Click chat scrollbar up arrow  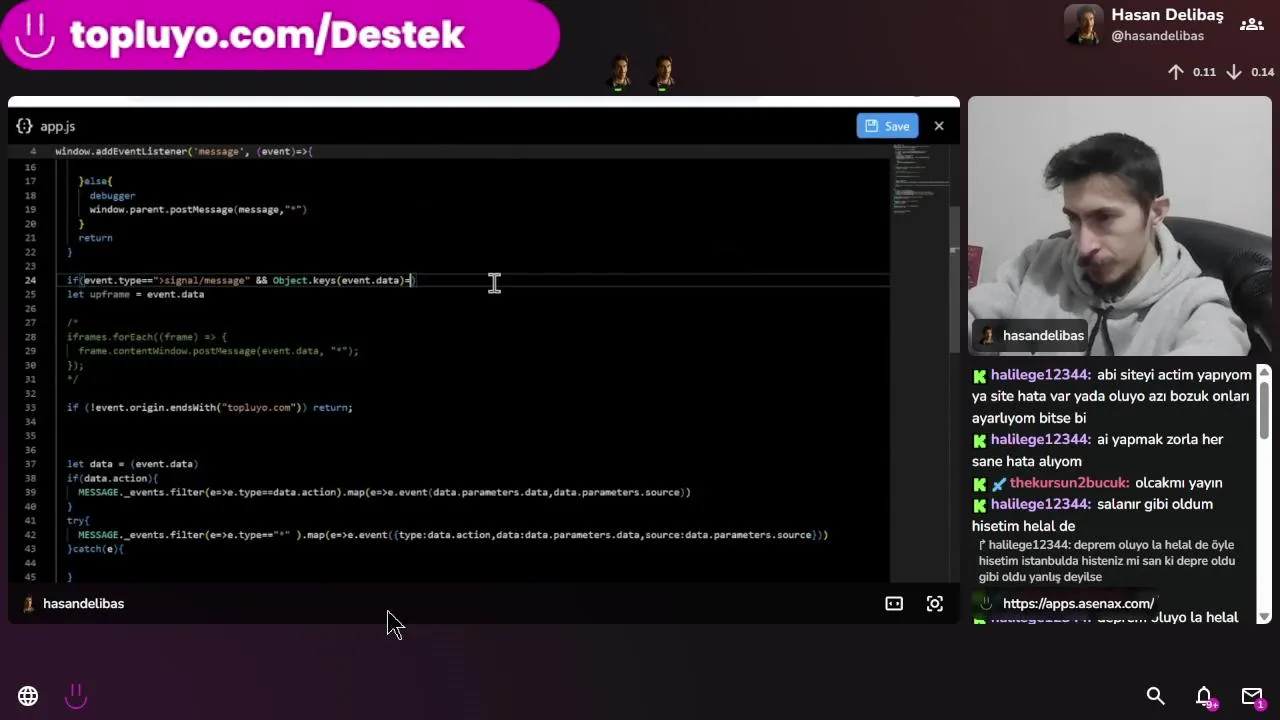pos(1264,373)
